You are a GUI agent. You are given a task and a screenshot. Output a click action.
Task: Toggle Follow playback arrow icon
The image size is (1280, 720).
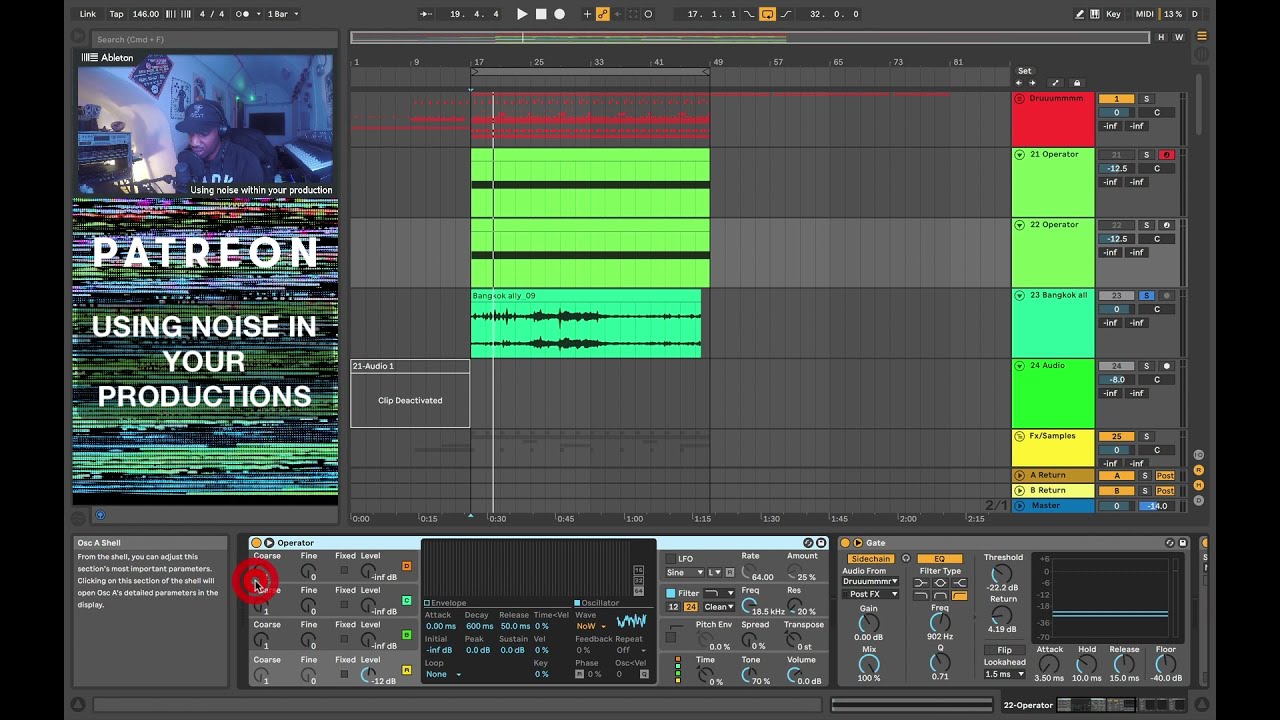click(426, 14)
